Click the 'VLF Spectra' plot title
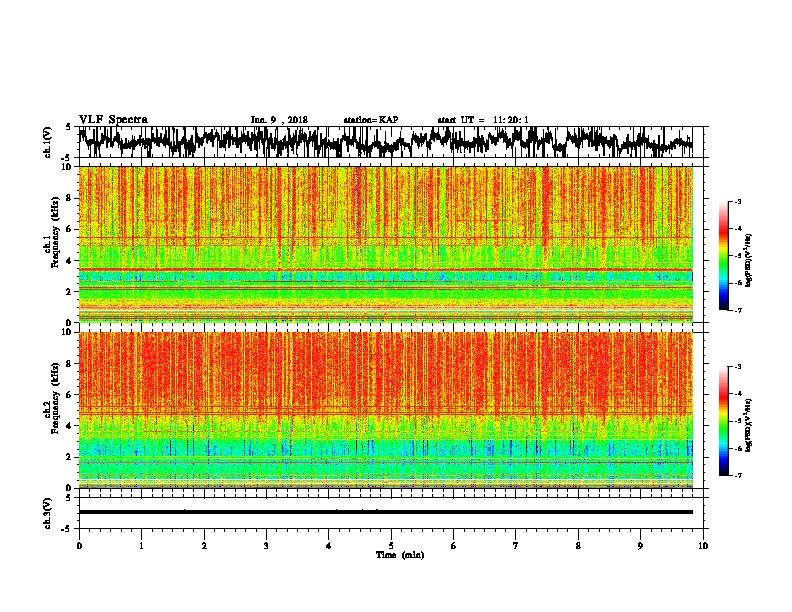 [x=113, y=120]
